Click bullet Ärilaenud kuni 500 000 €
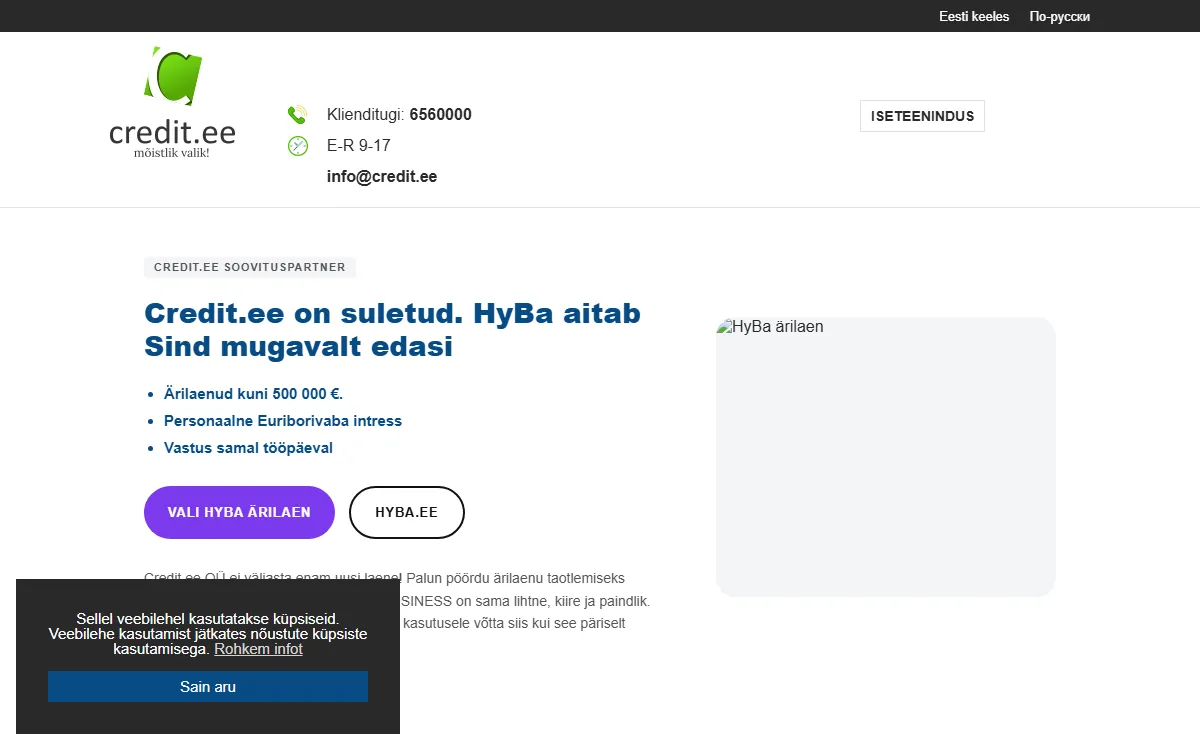 253,394
